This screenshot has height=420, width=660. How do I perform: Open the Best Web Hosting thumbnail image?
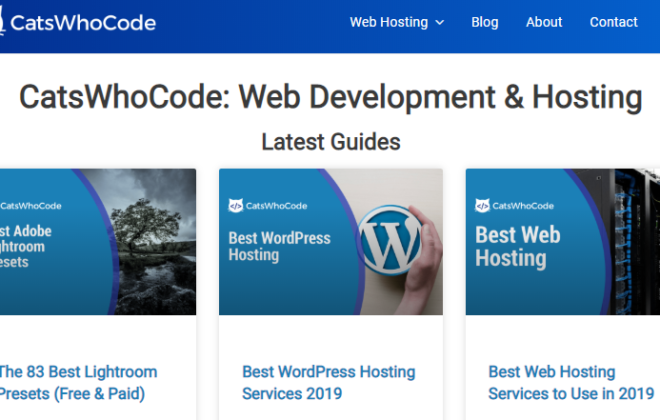pos(563,242)
